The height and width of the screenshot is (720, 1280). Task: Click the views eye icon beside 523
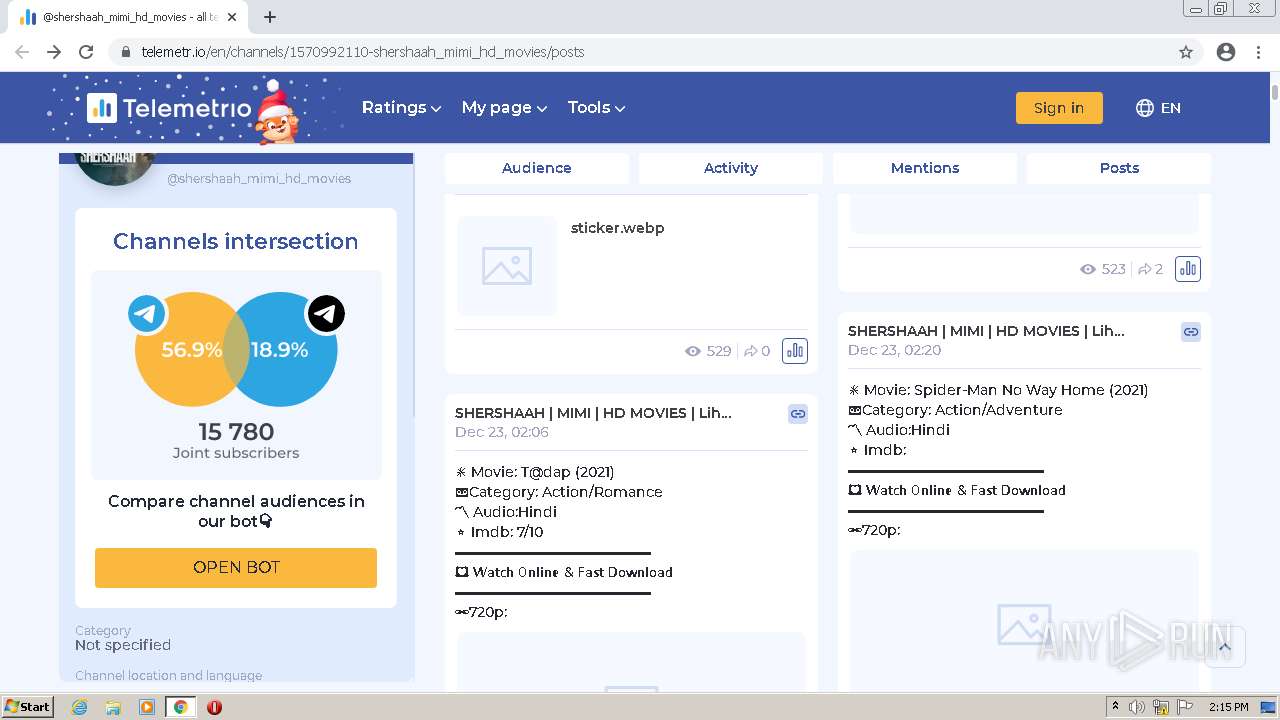(x=1088, y=269)
